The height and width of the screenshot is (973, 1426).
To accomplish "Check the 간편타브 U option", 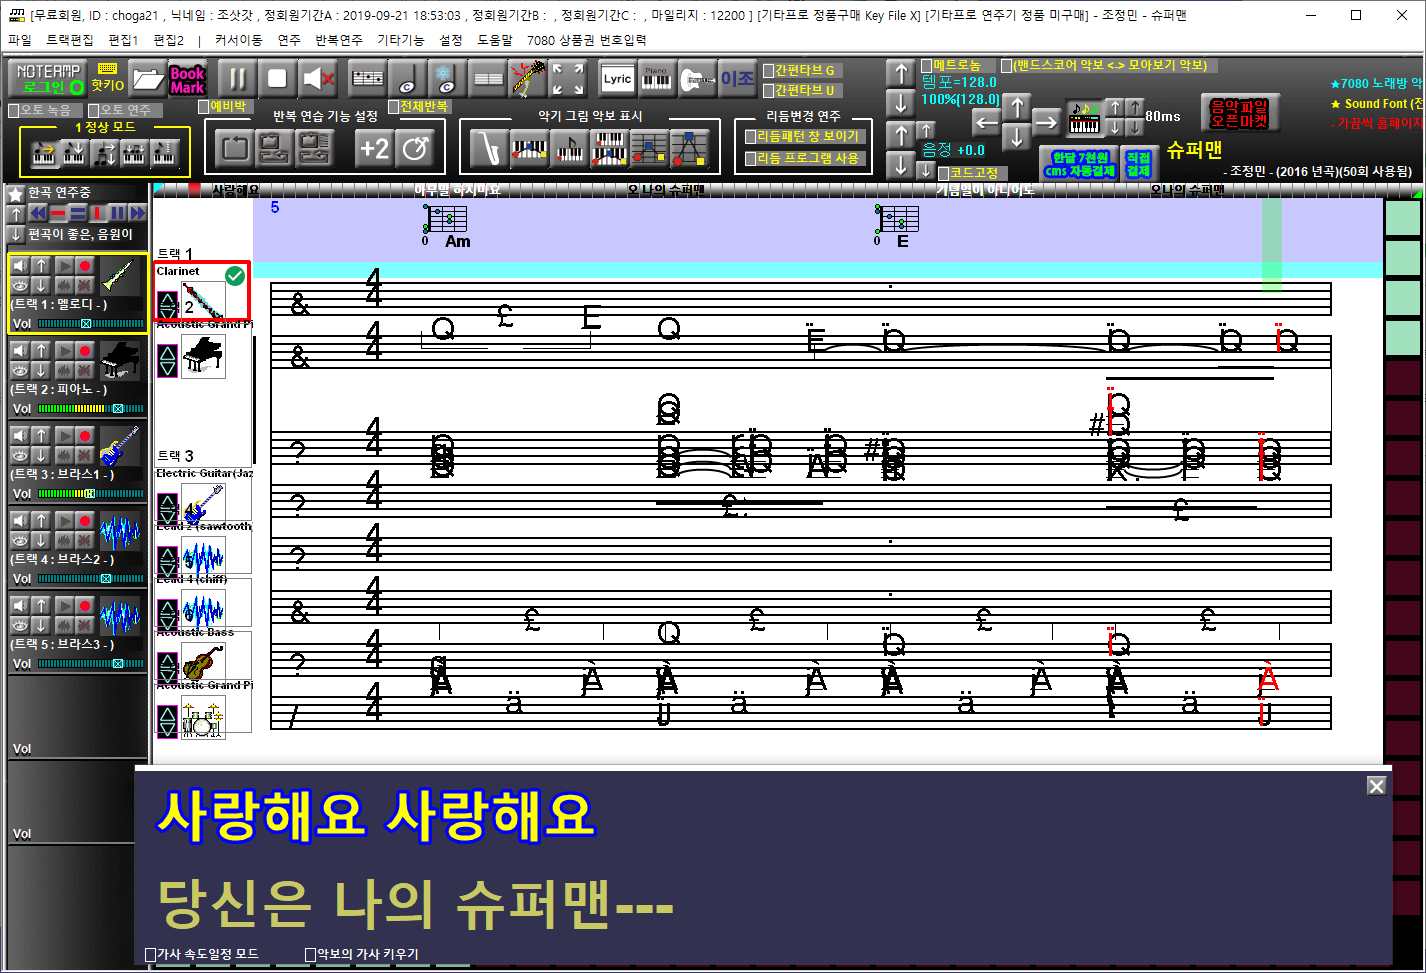I will click(x=768, y=91).
